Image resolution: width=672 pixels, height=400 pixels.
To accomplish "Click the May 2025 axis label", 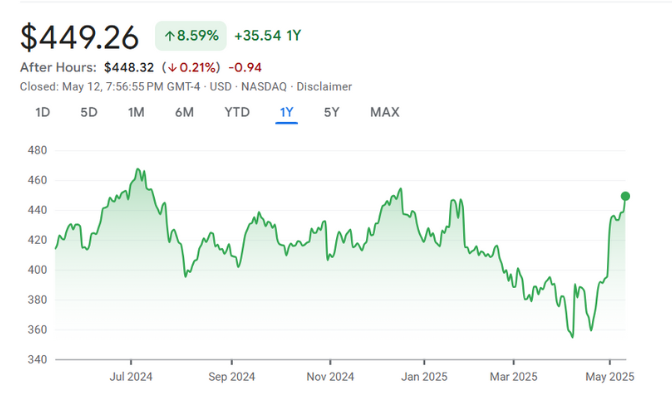I will [x=609, y=377].
